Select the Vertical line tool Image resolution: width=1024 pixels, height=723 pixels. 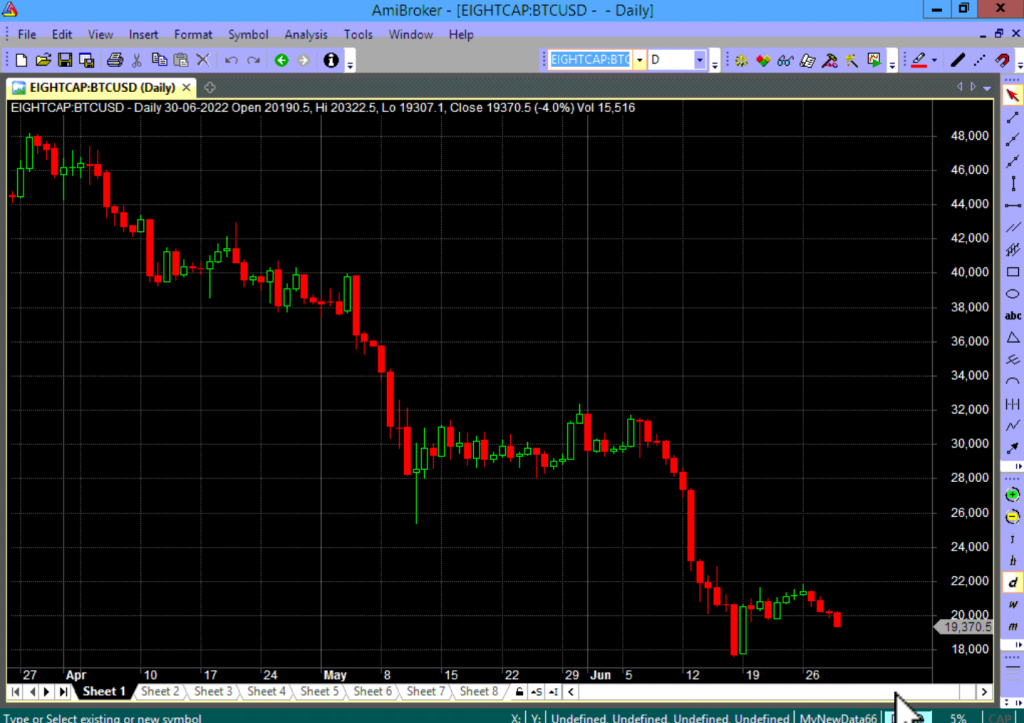(1012, 184)
